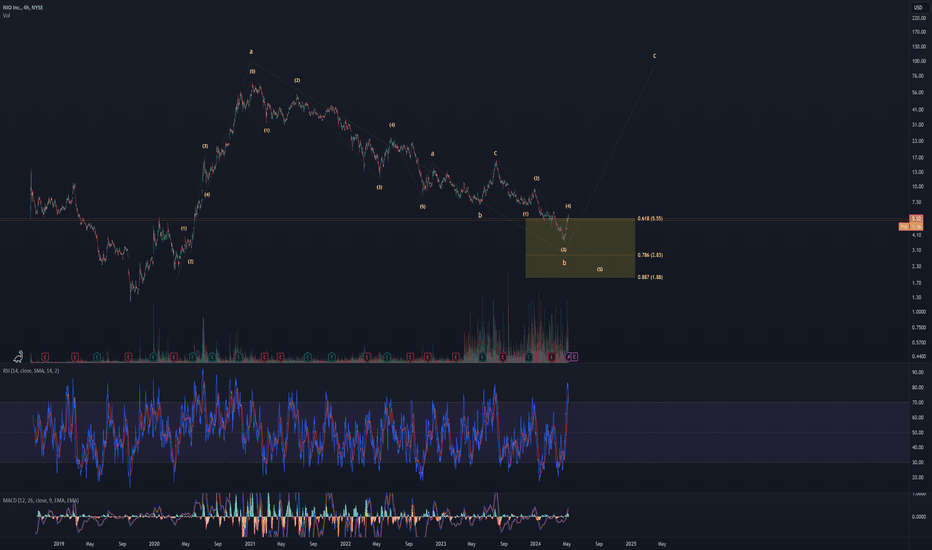Select the MACD (12, 26, close, 9, EMA, EMA) legend
Image resolution: width=932 pixels, height=550 pixels.
click(x=40, y=500)
